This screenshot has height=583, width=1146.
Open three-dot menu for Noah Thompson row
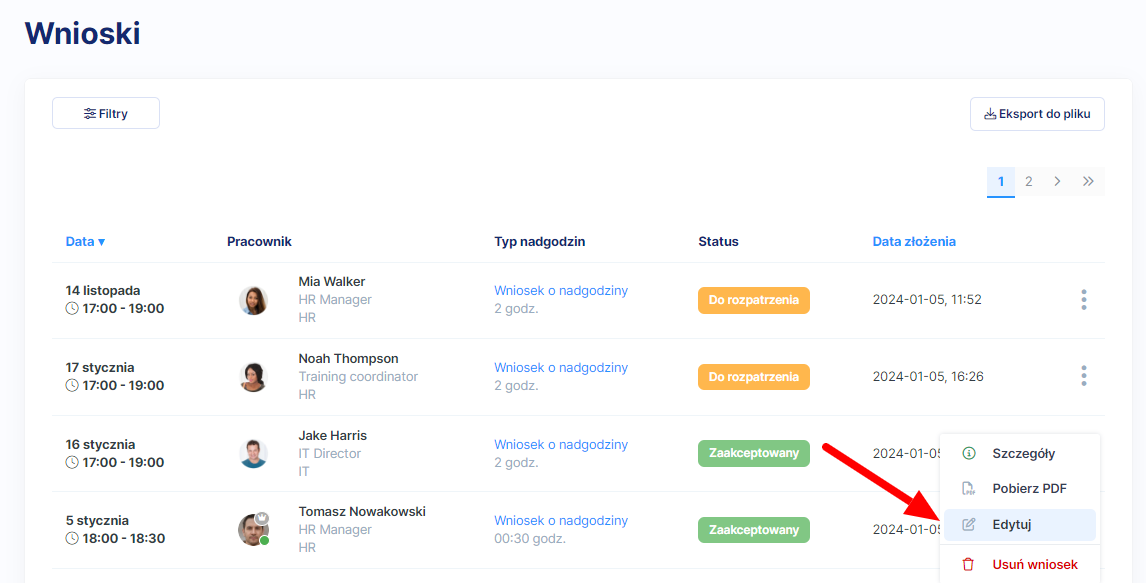pos(1083,376)
